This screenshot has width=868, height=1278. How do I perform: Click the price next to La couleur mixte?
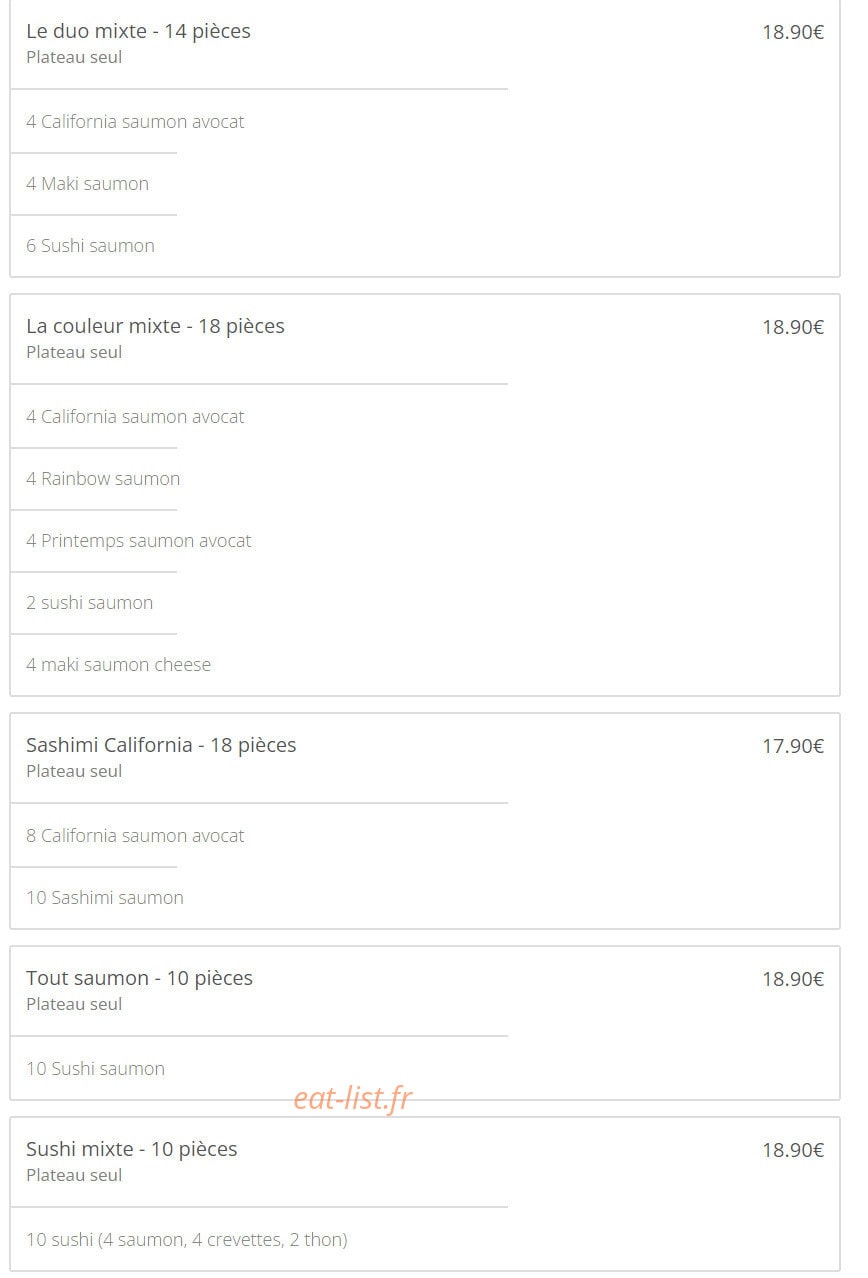(793, 327)
